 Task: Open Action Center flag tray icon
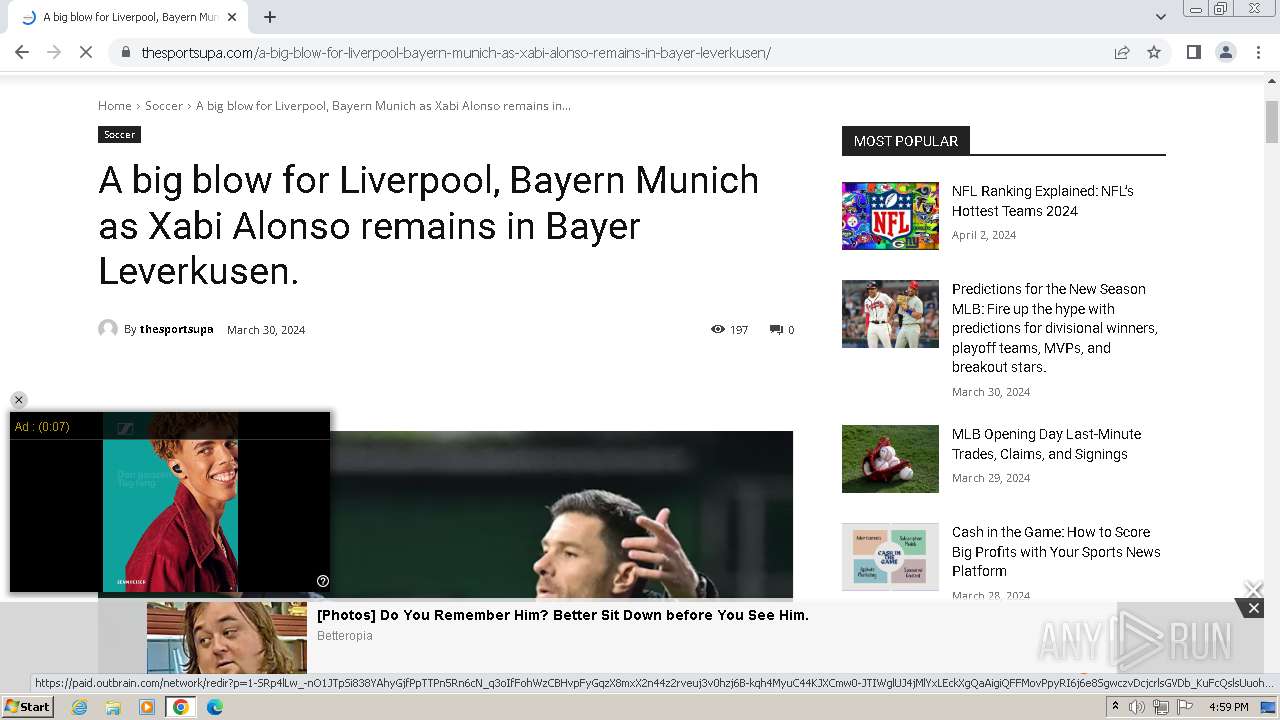point(1185,707)
